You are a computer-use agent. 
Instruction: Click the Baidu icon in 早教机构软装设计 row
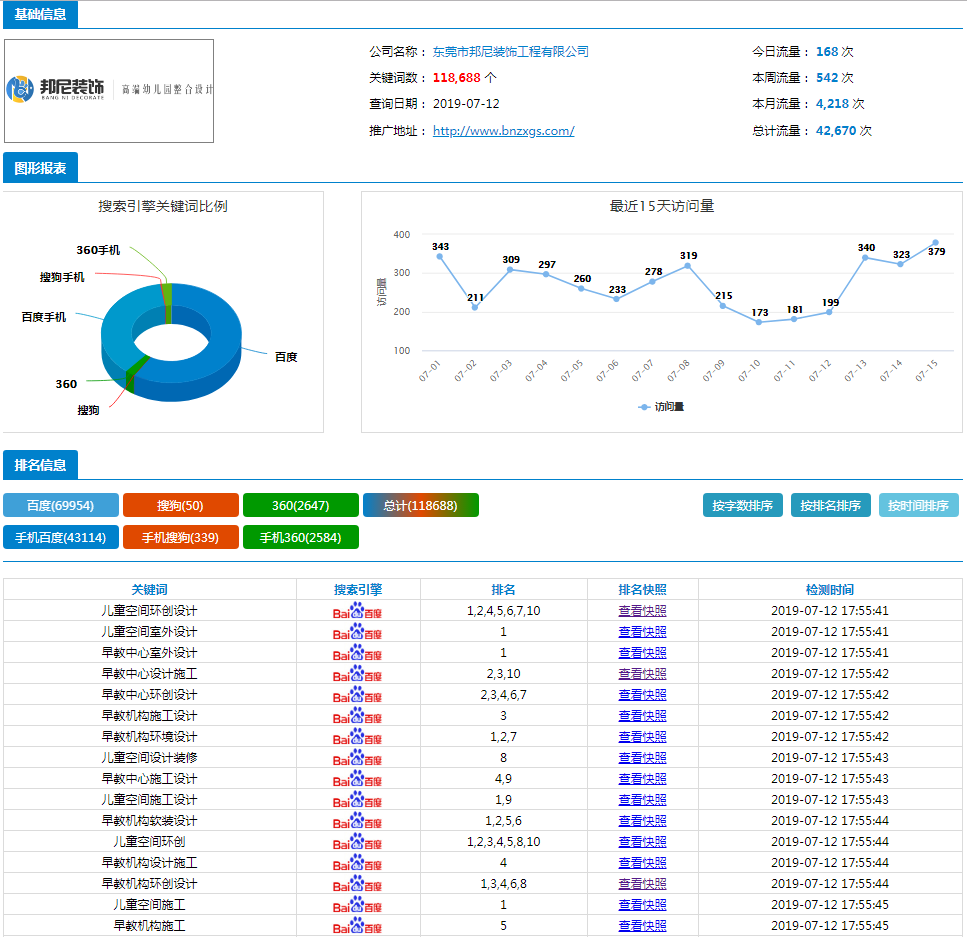coord(358,821)
